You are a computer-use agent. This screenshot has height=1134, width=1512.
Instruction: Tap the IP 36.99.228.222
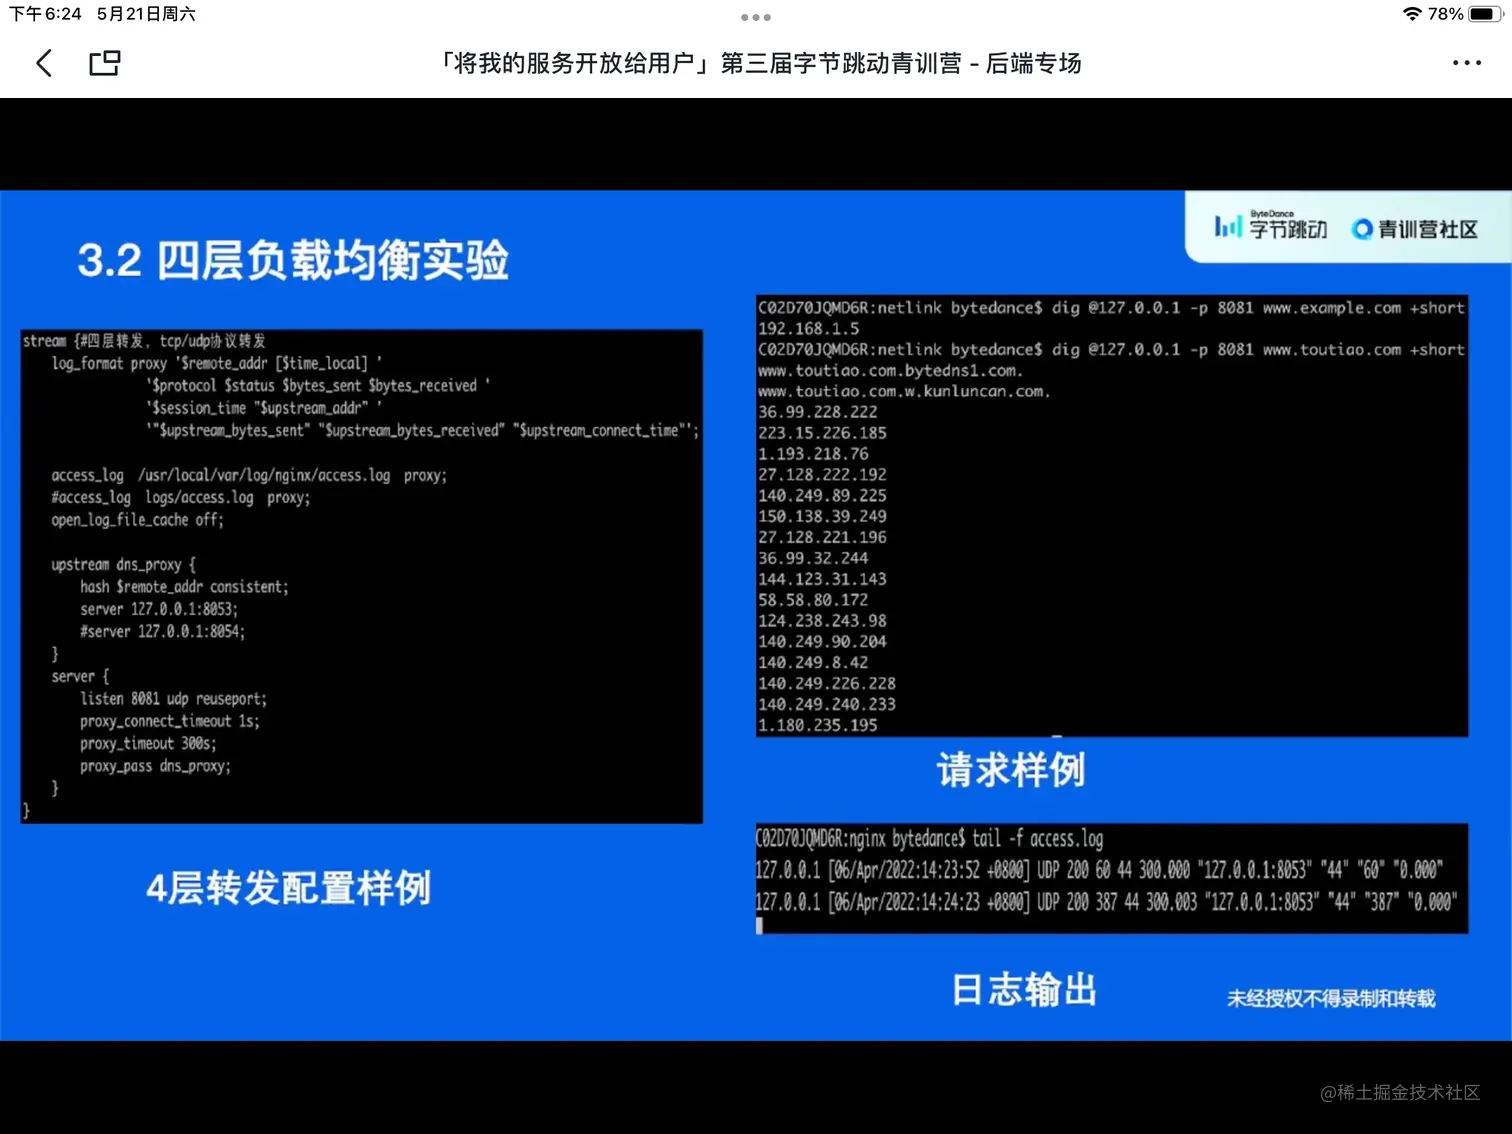pyautogui.click(x=817, y=412)
